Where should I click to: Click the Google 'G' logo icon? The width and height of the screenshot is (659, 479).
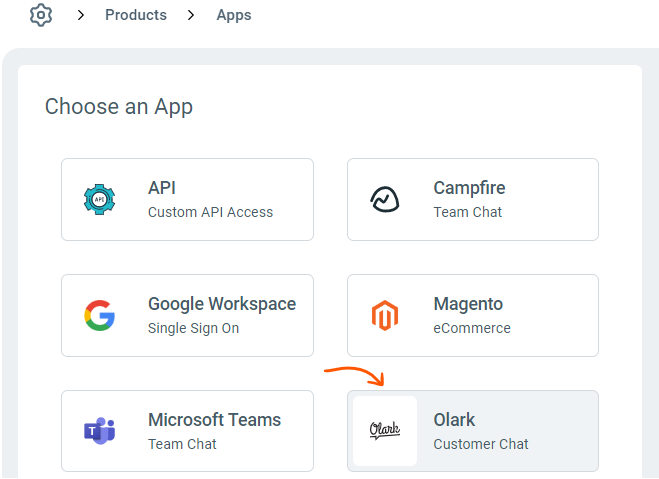[99, 316]
